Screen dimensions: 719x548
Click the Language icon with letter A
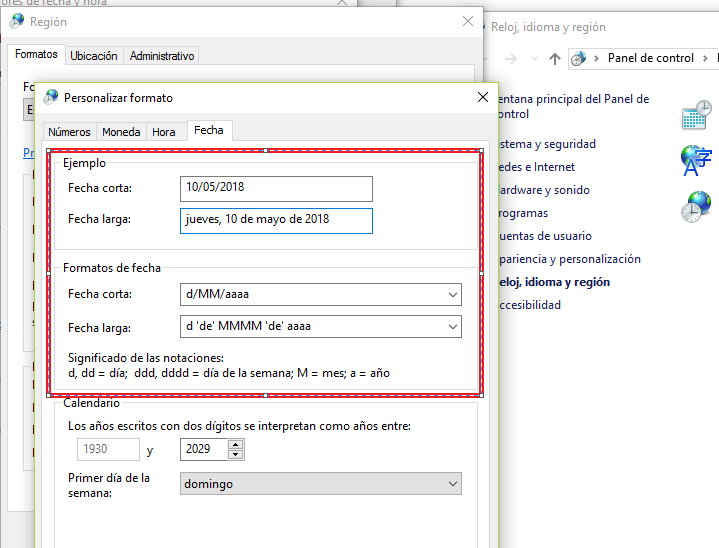(696, 160)
